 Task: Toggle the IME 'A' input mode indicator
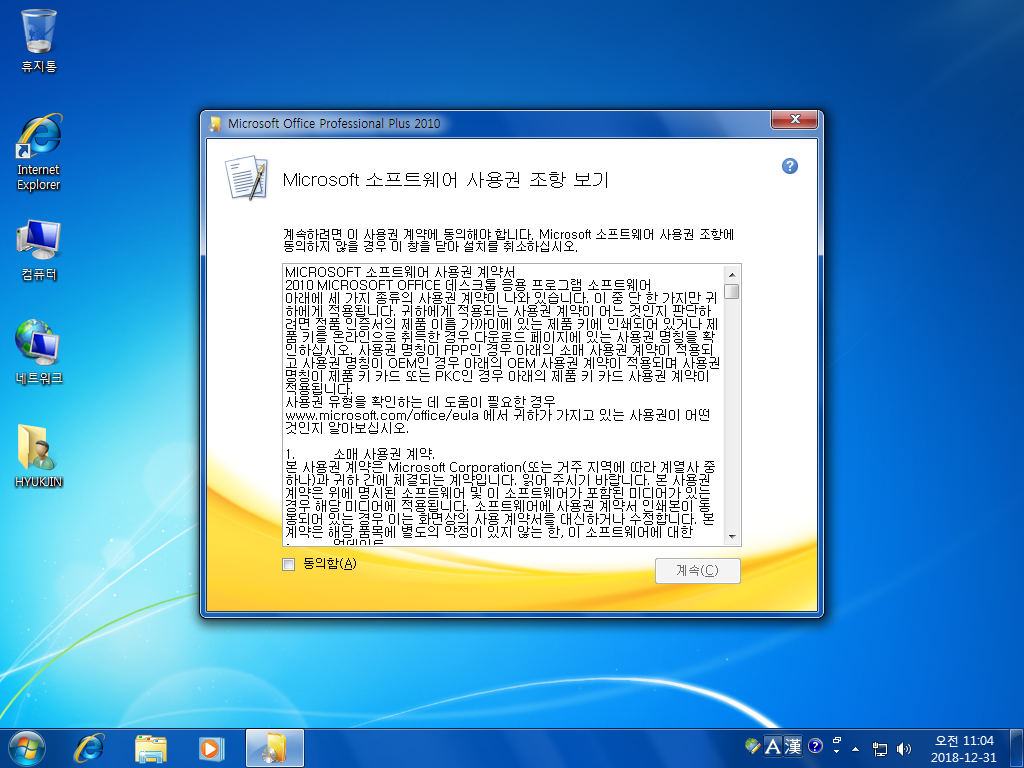click(773, 746)
